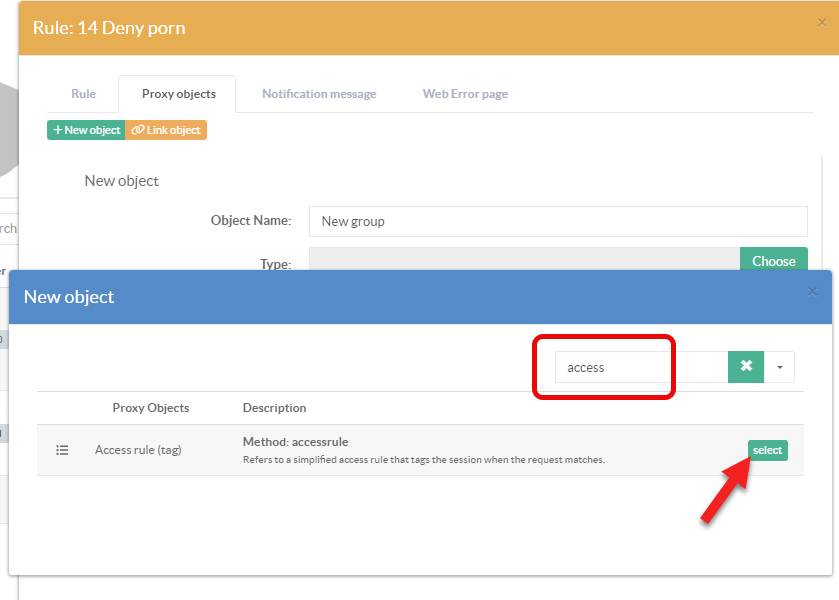This screenshot has width=839, height=600.
Task: Click the orange Link object button
Action: [166, 130]
